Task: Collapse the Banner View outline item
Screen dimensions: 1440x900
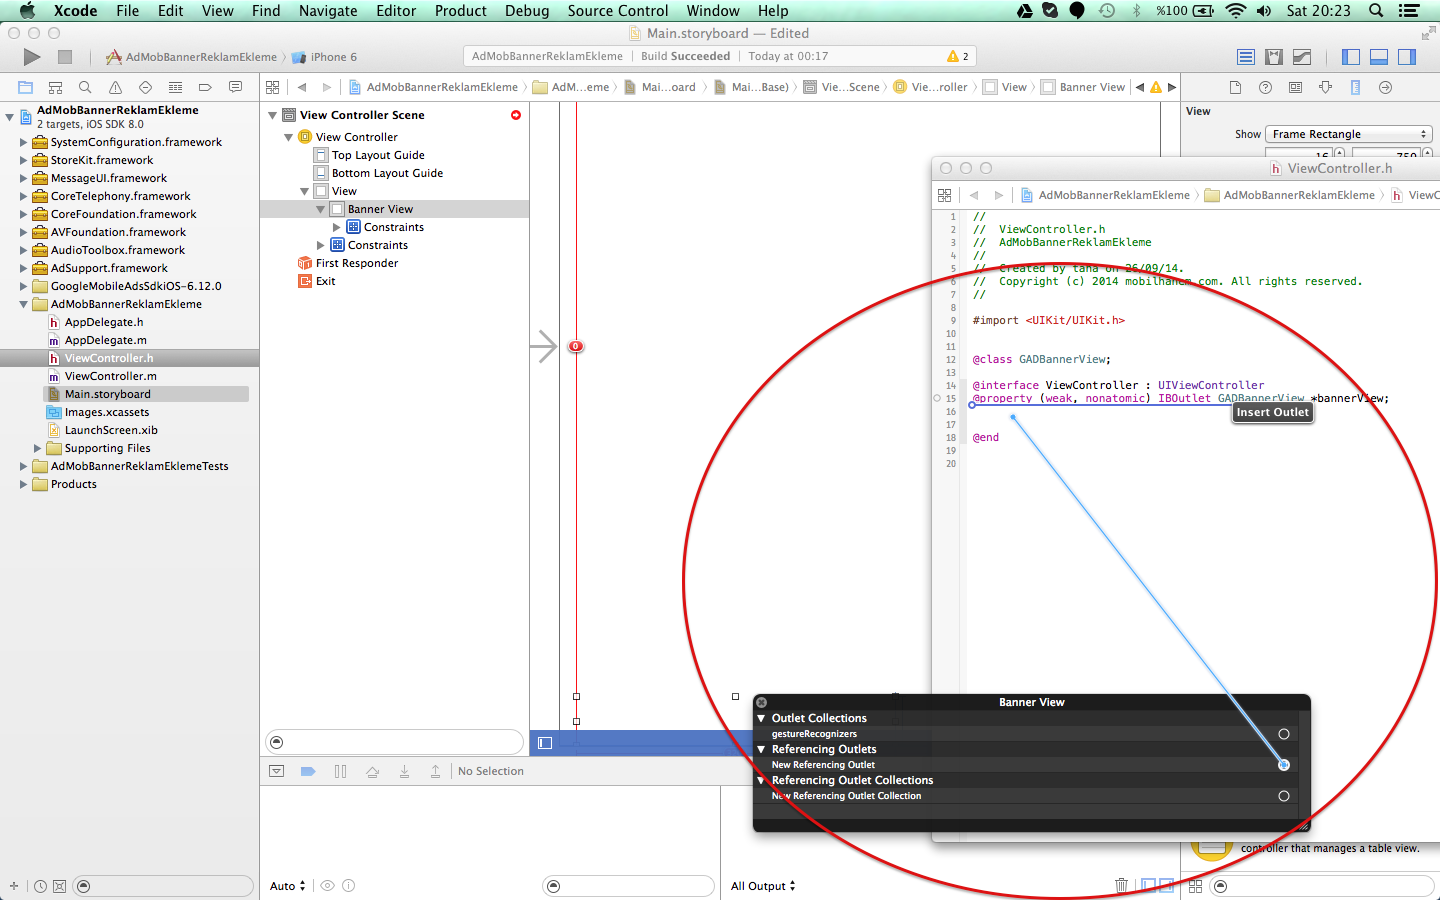Action: pos(320,209)
